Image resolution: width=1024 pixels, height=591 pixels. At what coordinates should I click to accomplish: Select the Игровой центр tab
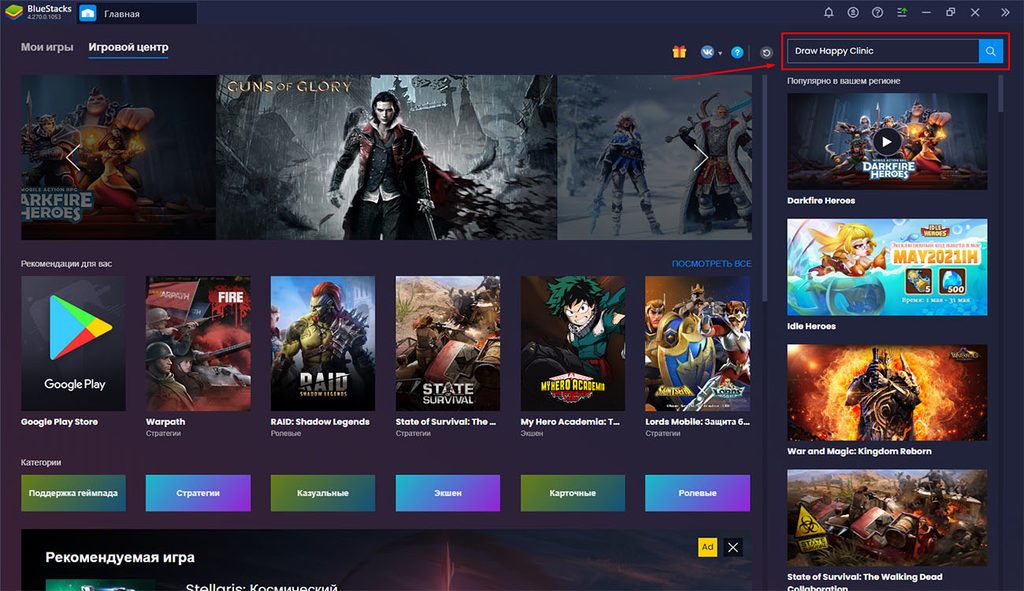(128, 47)
